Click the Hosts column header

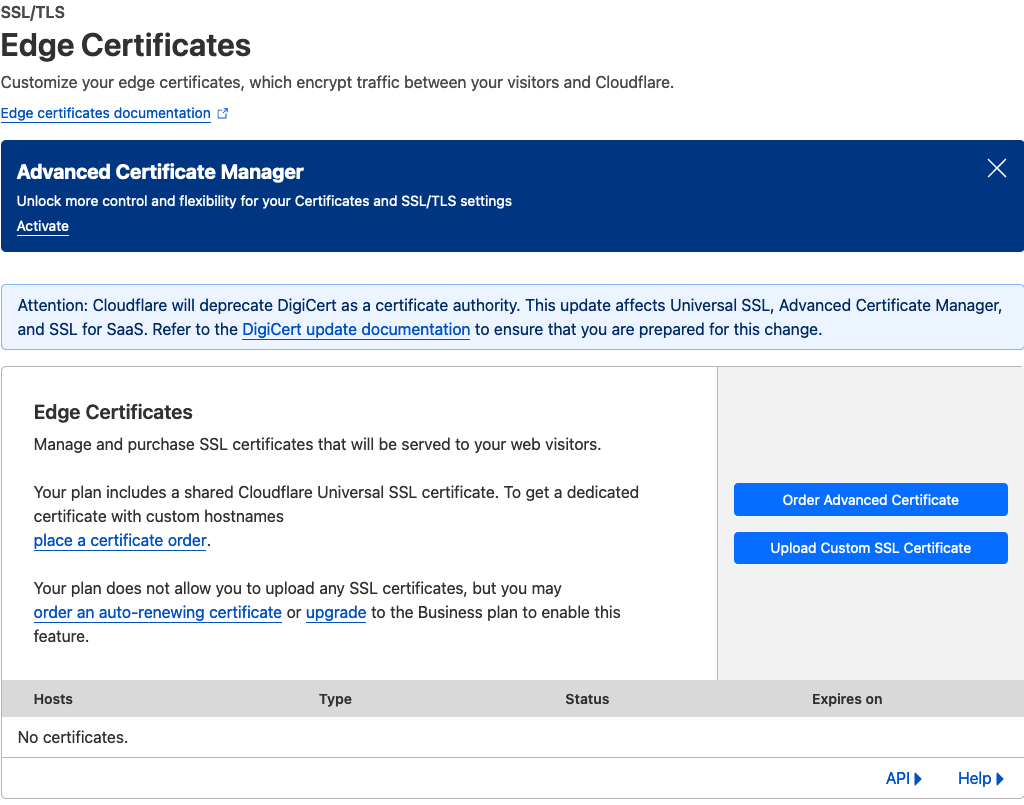(53, 699)
